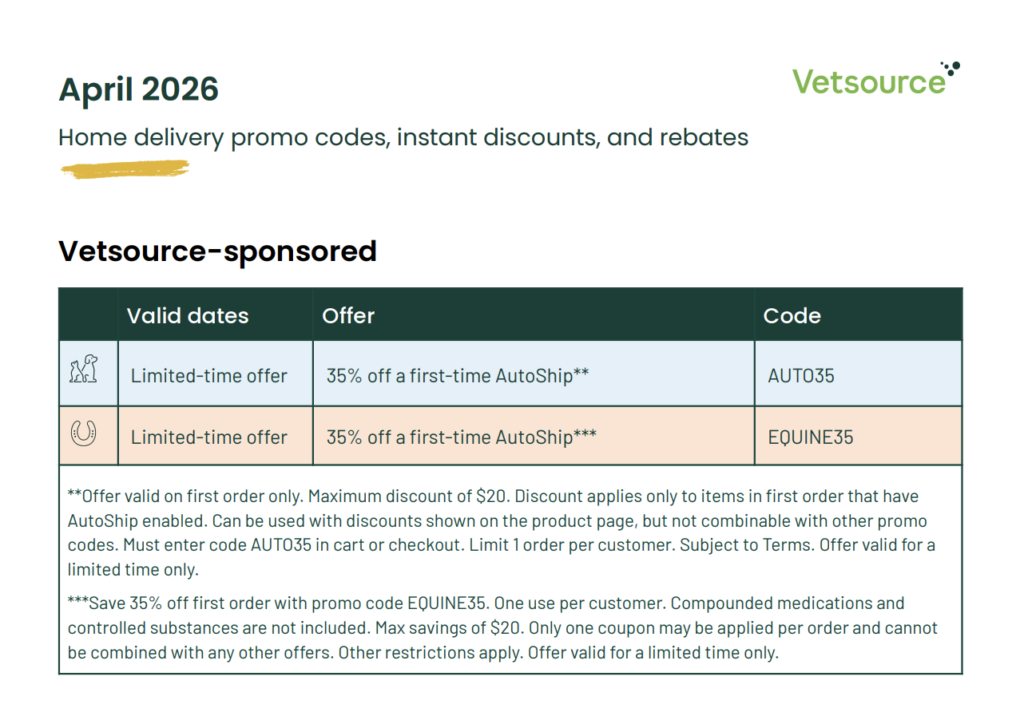Click the AutoShip offer with two asterisks
1024x712 pixels.
coord(457,376)
